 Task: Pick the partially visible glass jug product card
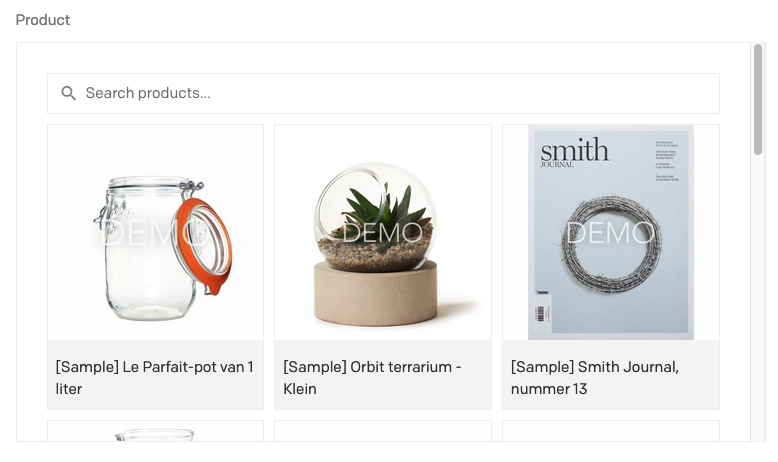point(155,431)
